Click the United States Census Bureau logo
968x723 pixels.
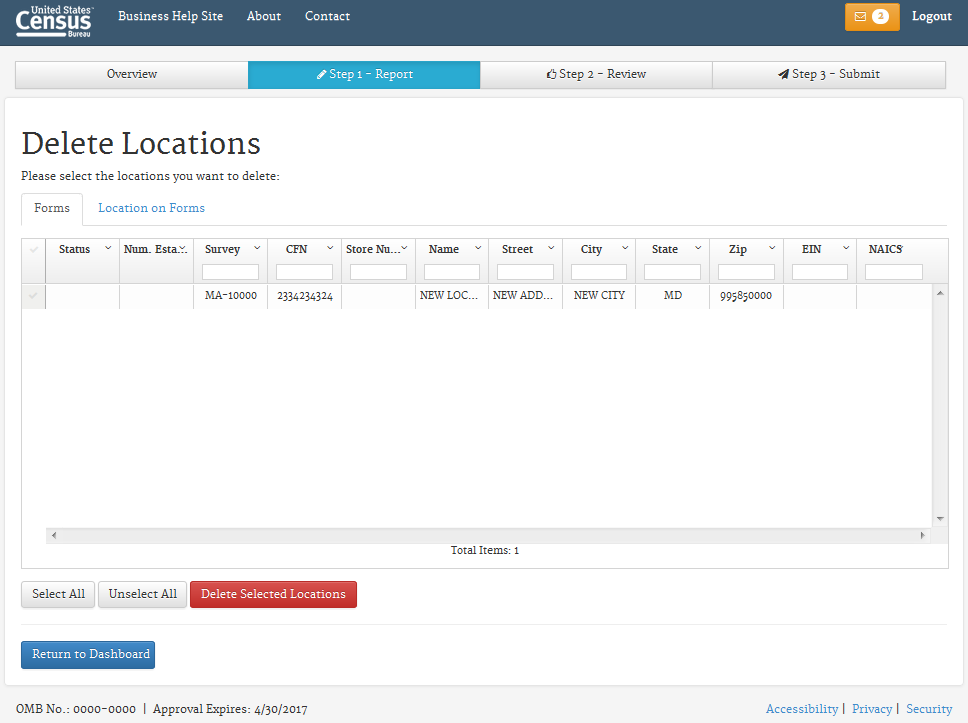point(54,22)
